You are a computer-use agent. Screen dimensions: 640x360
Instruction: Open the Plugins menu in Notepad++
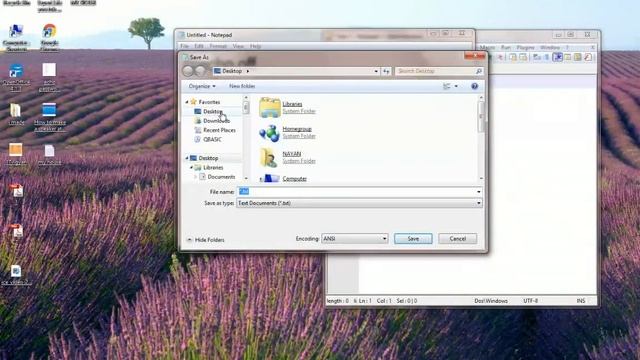pos(525,48)
